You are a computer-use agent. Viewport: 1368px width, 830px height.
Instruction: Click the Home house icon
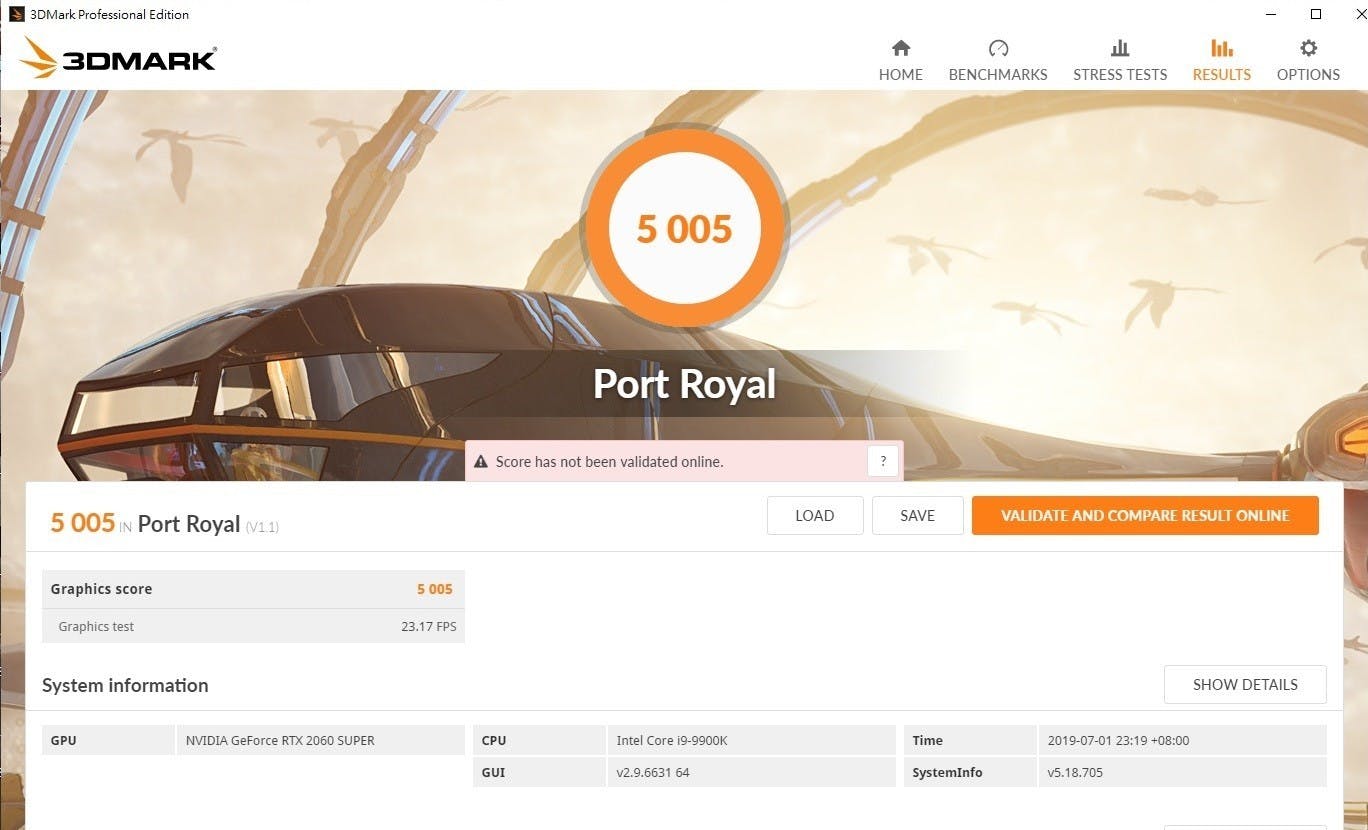pyautogui.click(x=901, y=48)
